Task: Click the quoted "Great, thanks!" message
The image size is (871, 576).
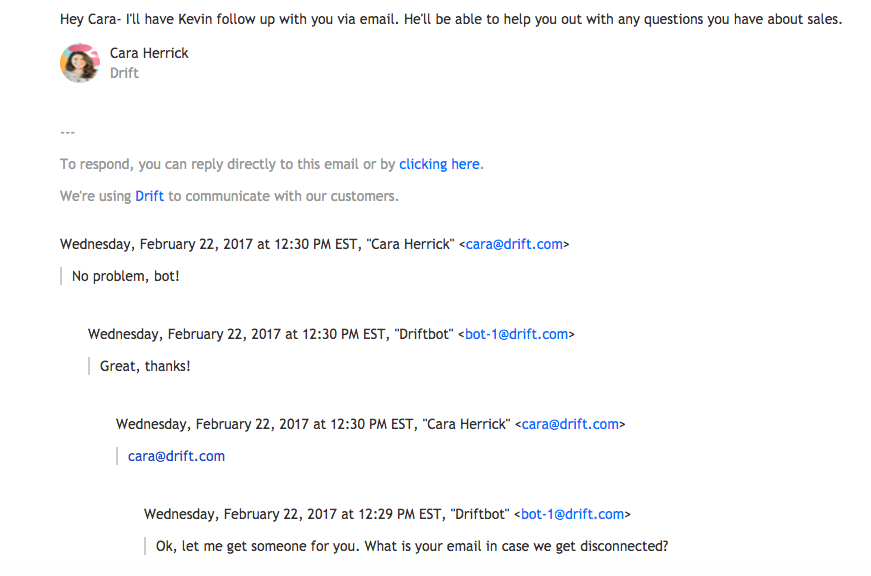Action: point(145,367)
